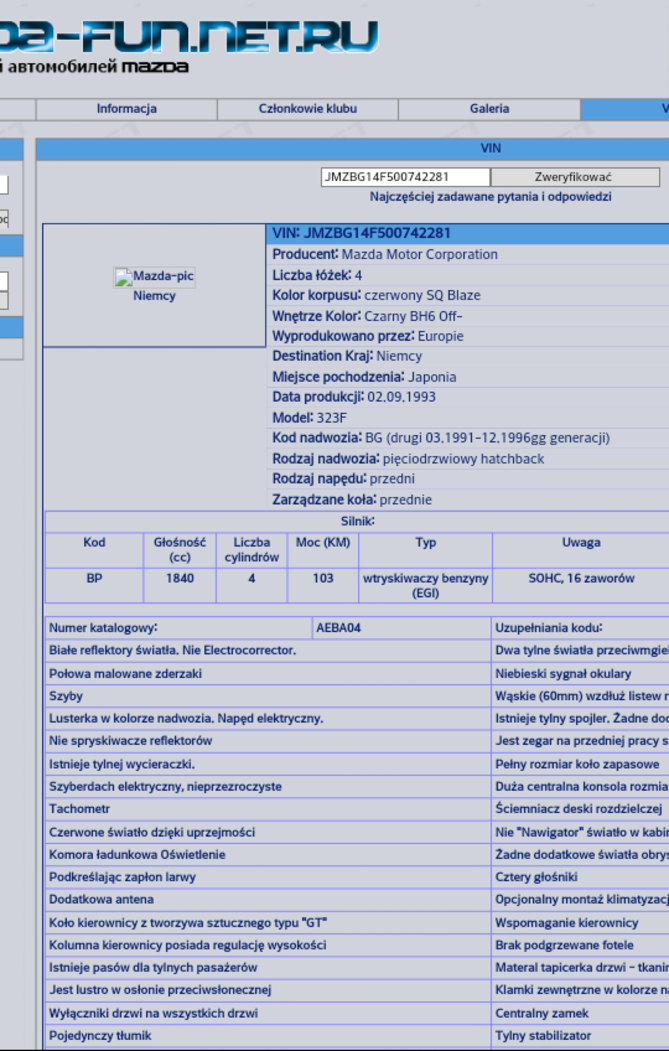This screenshot has height=1051, width=669.
Task: Click the 'Szyby' row
Action: point(268,696)
